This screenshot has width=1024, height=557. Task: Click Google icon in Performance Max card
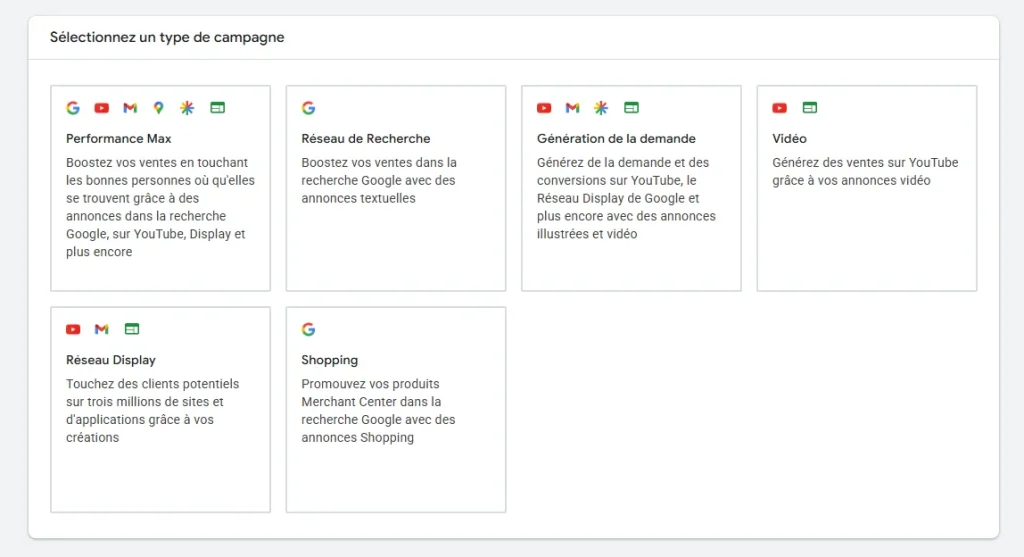73,108
